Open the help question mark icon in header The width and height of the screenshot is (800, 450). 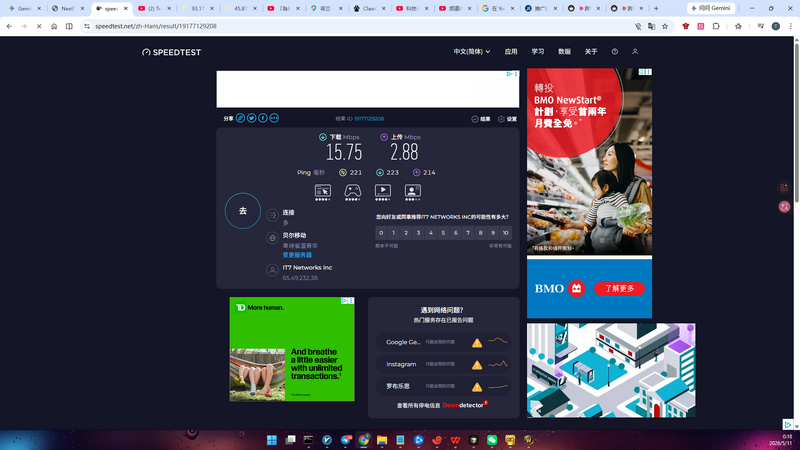[x=615, y=52]
